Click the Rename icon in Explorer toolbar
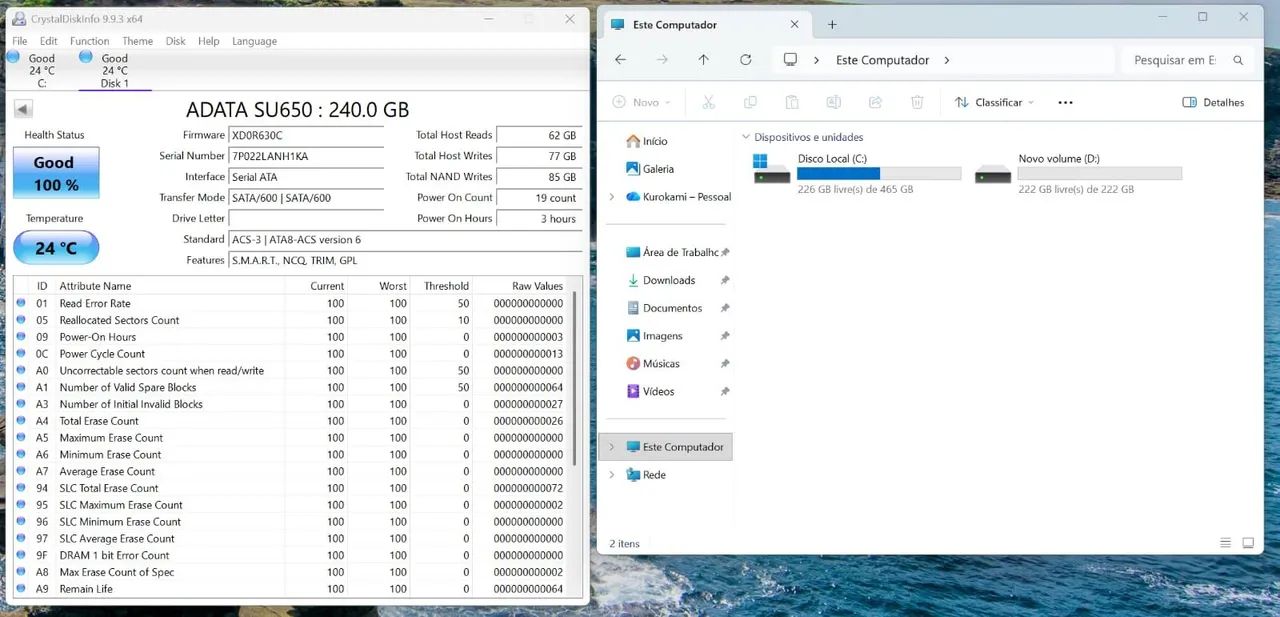The height and width of the screenshot is (617, 1280). tap(833, 102)
